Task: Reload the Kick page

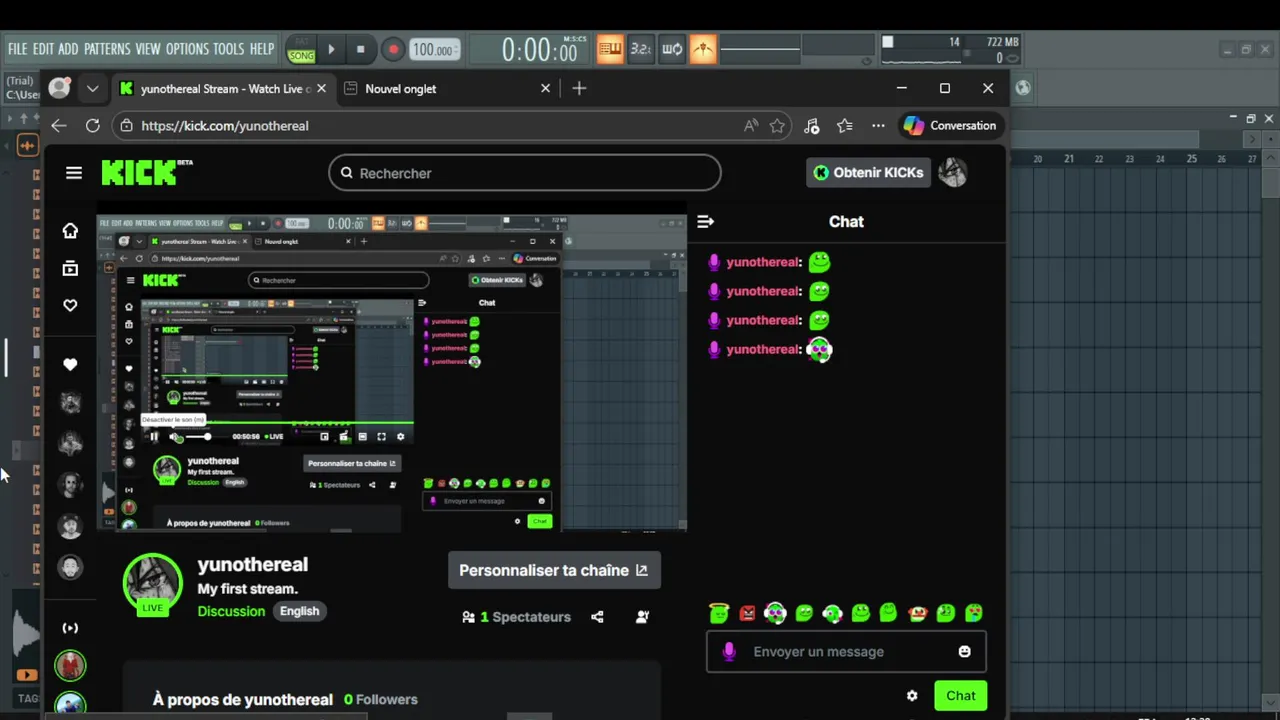Action: point(92,125)
